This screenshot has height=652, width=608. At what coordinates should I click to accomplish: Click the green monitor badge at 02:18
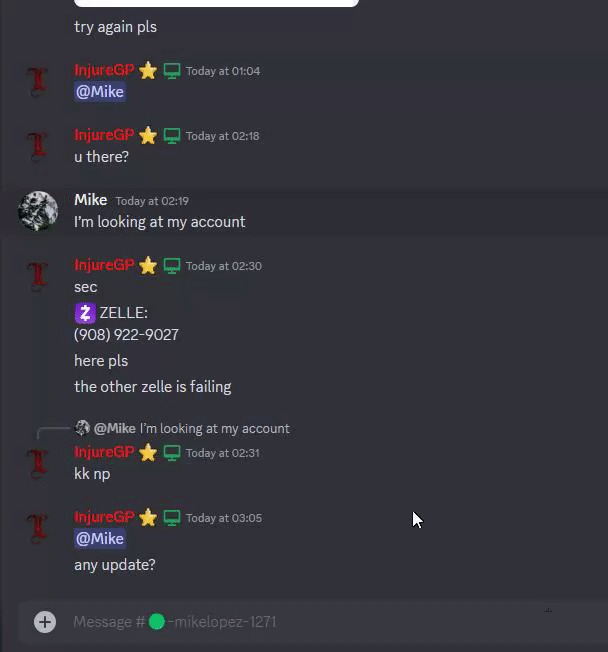[x=172, y=136]
